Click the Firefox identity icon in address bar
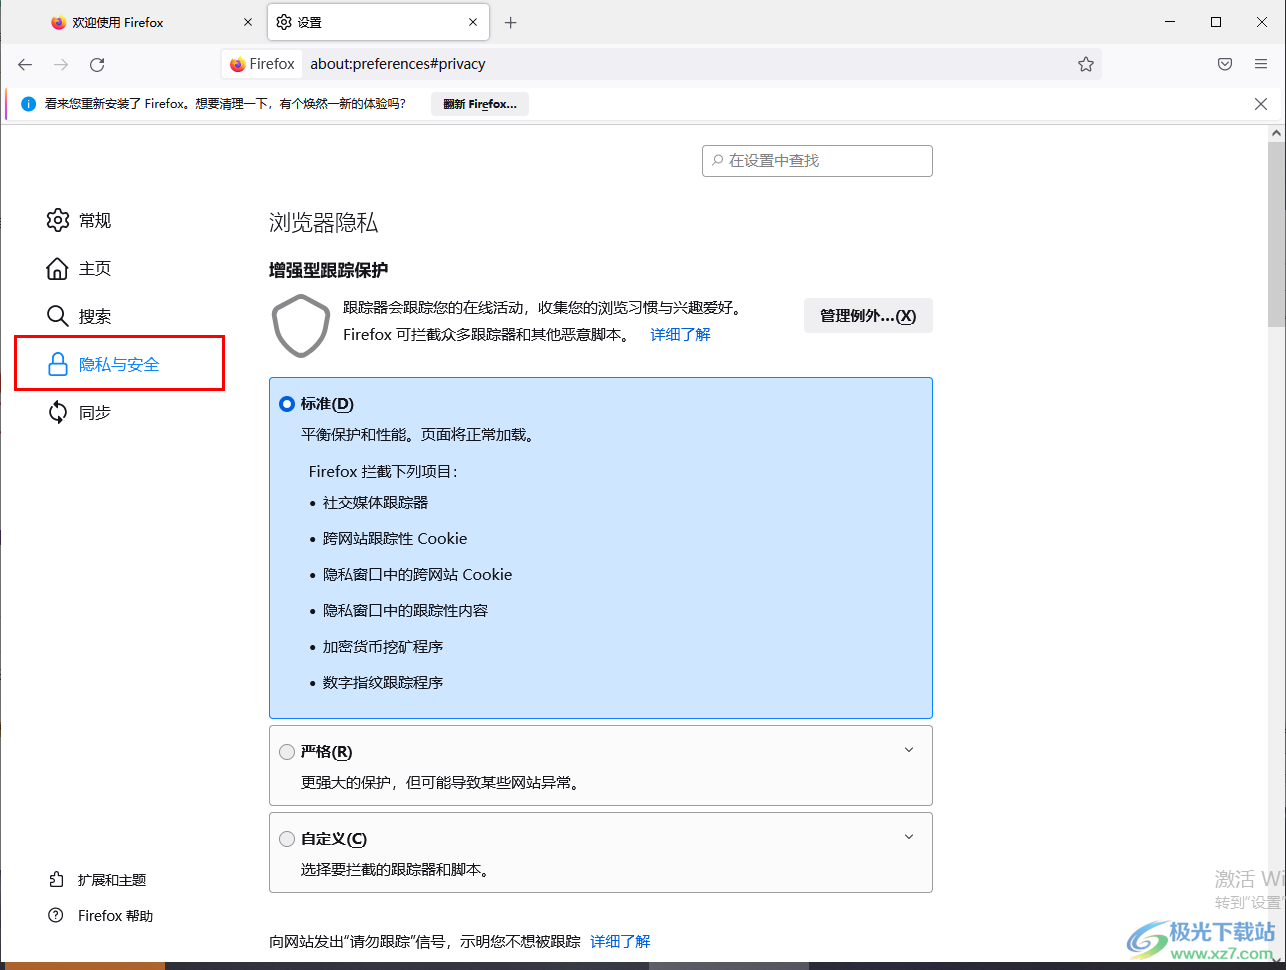Viewport: 1286px width, 970px height. [x=238, y=64]
